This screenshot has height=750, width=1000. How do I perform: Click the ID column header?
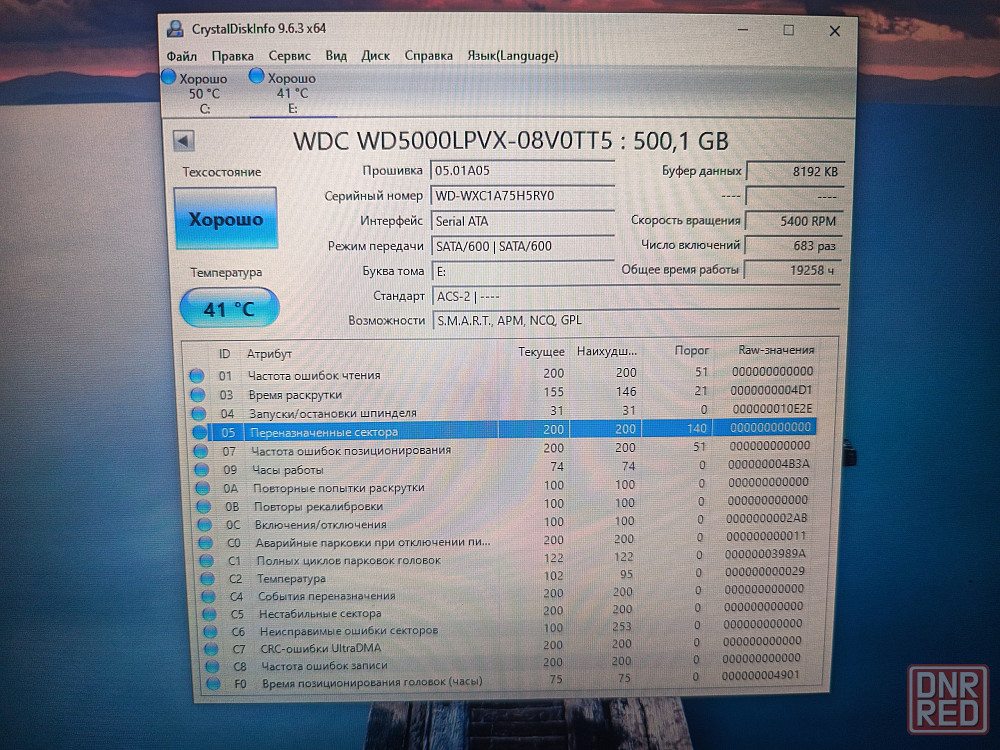224,353
